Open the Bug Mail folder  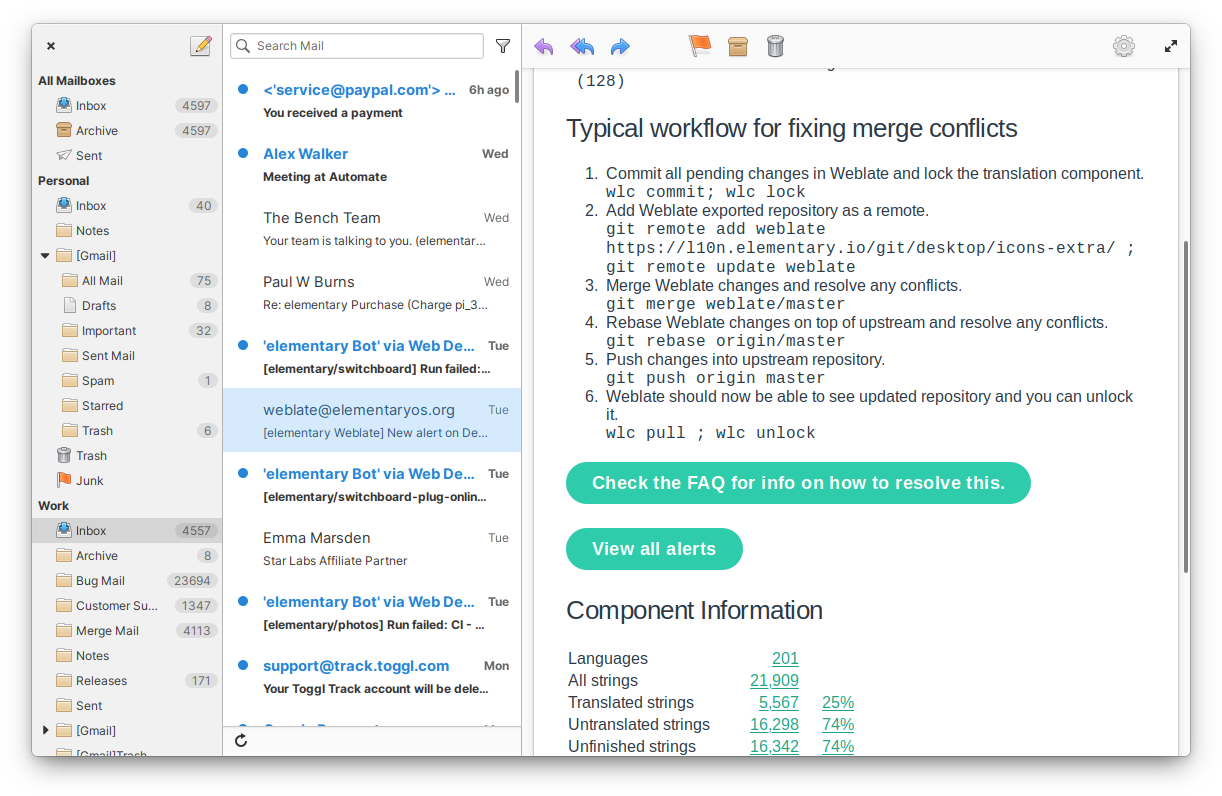click(127, 581)
